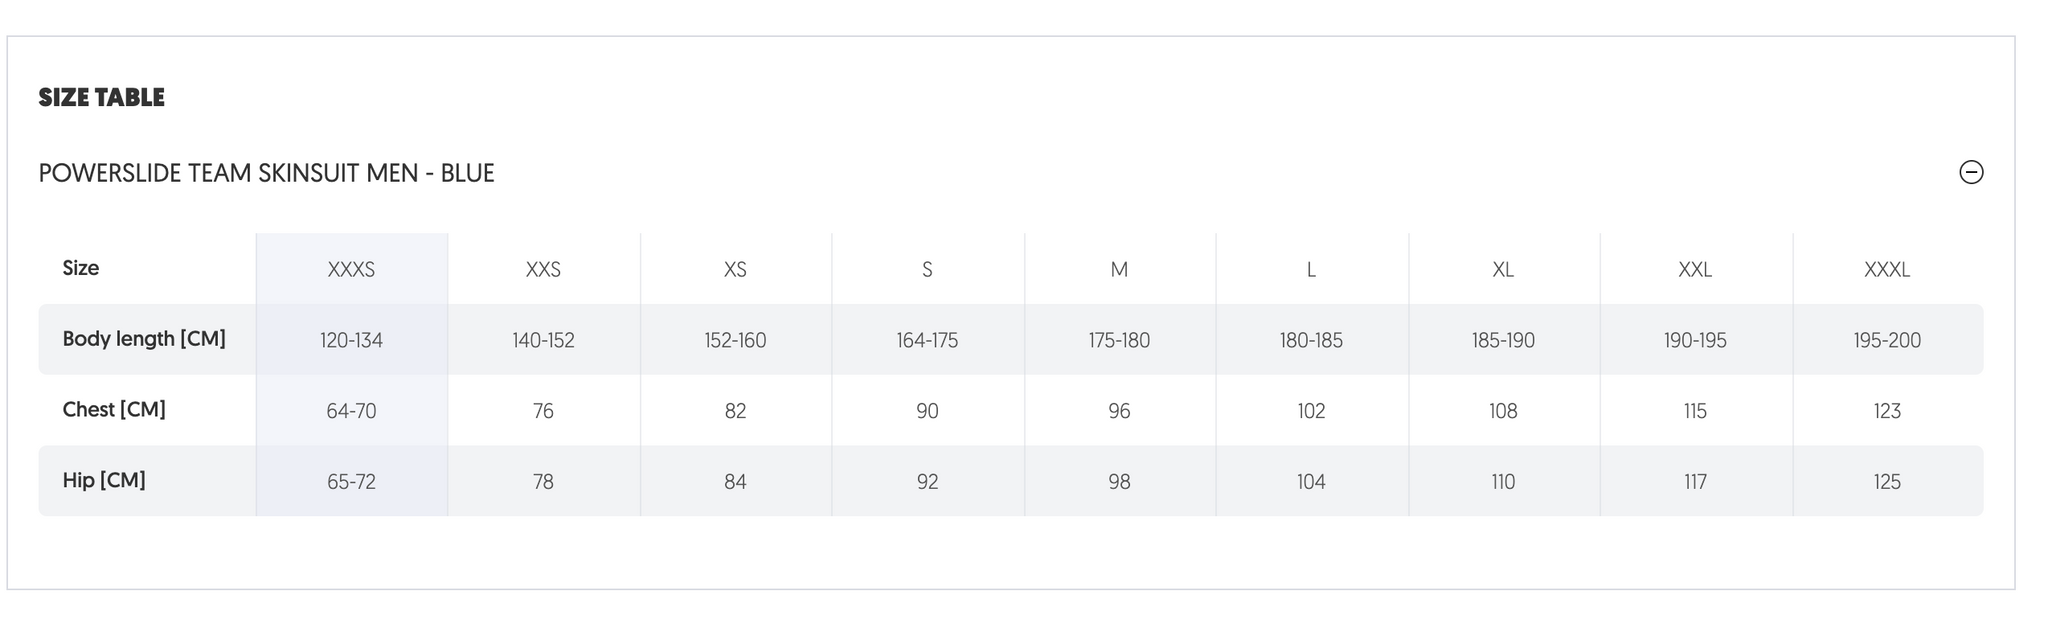Click the Body length [CM] row label

point(144,339)
